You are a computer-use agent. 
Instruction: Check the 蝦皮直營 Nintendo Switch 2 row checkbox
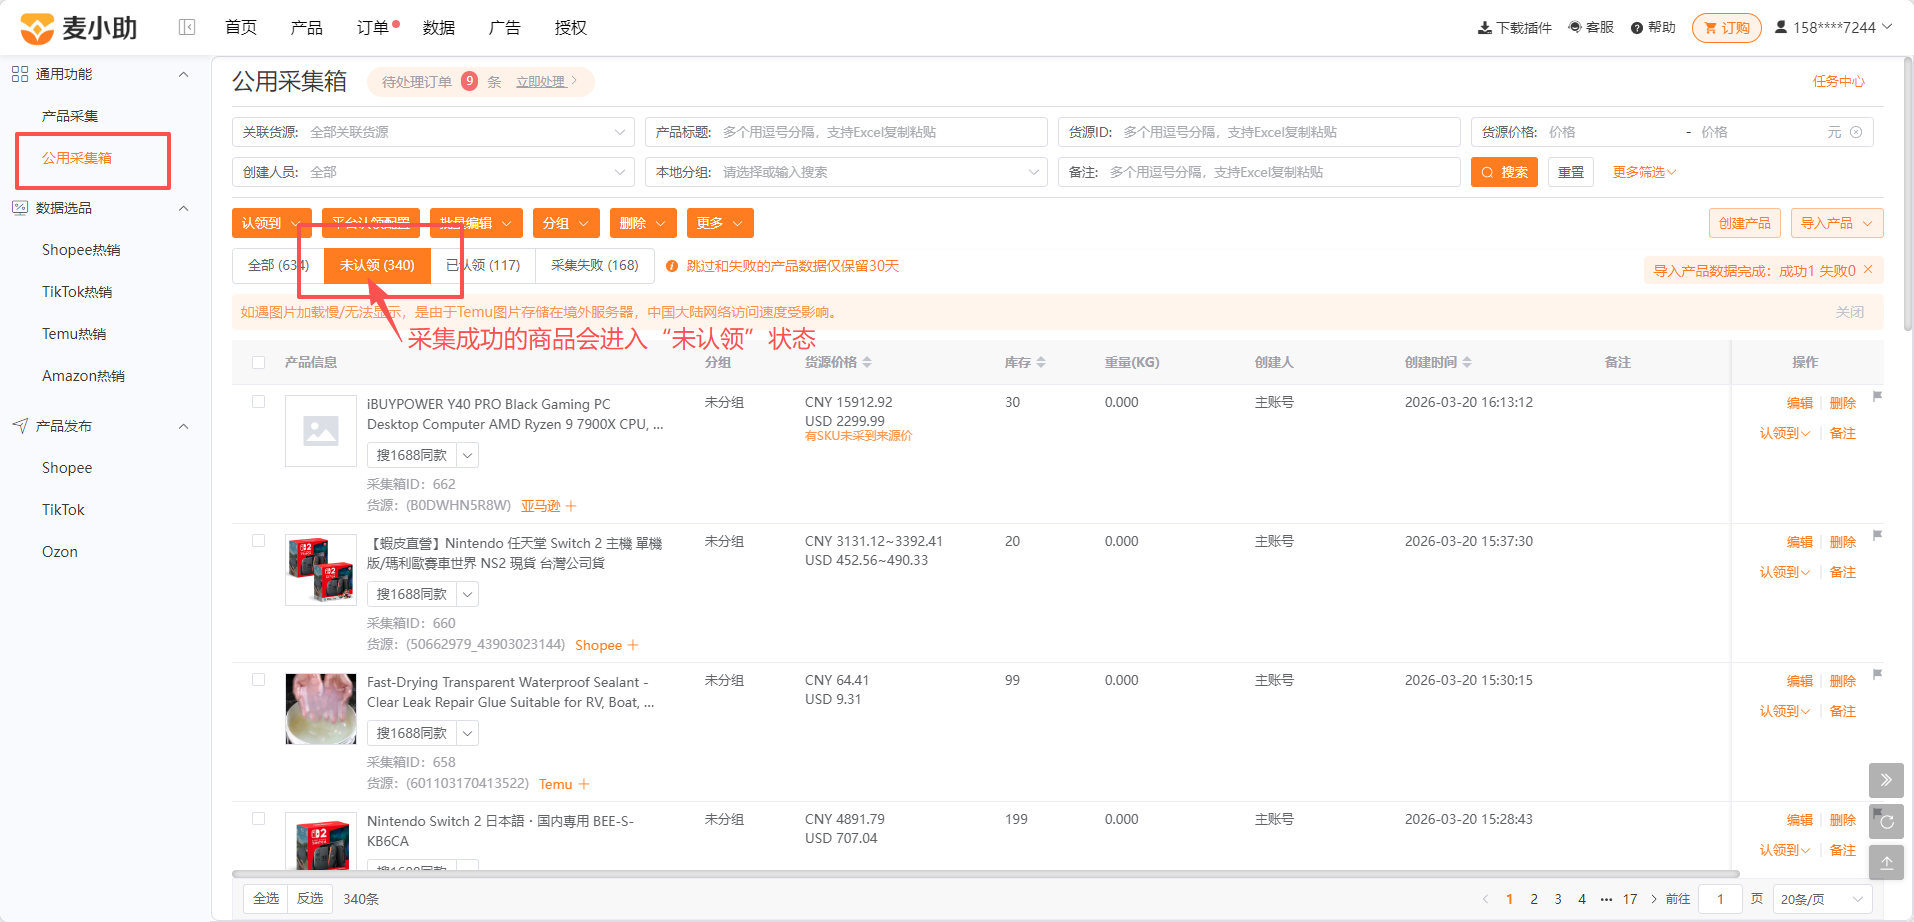[259, 540]
